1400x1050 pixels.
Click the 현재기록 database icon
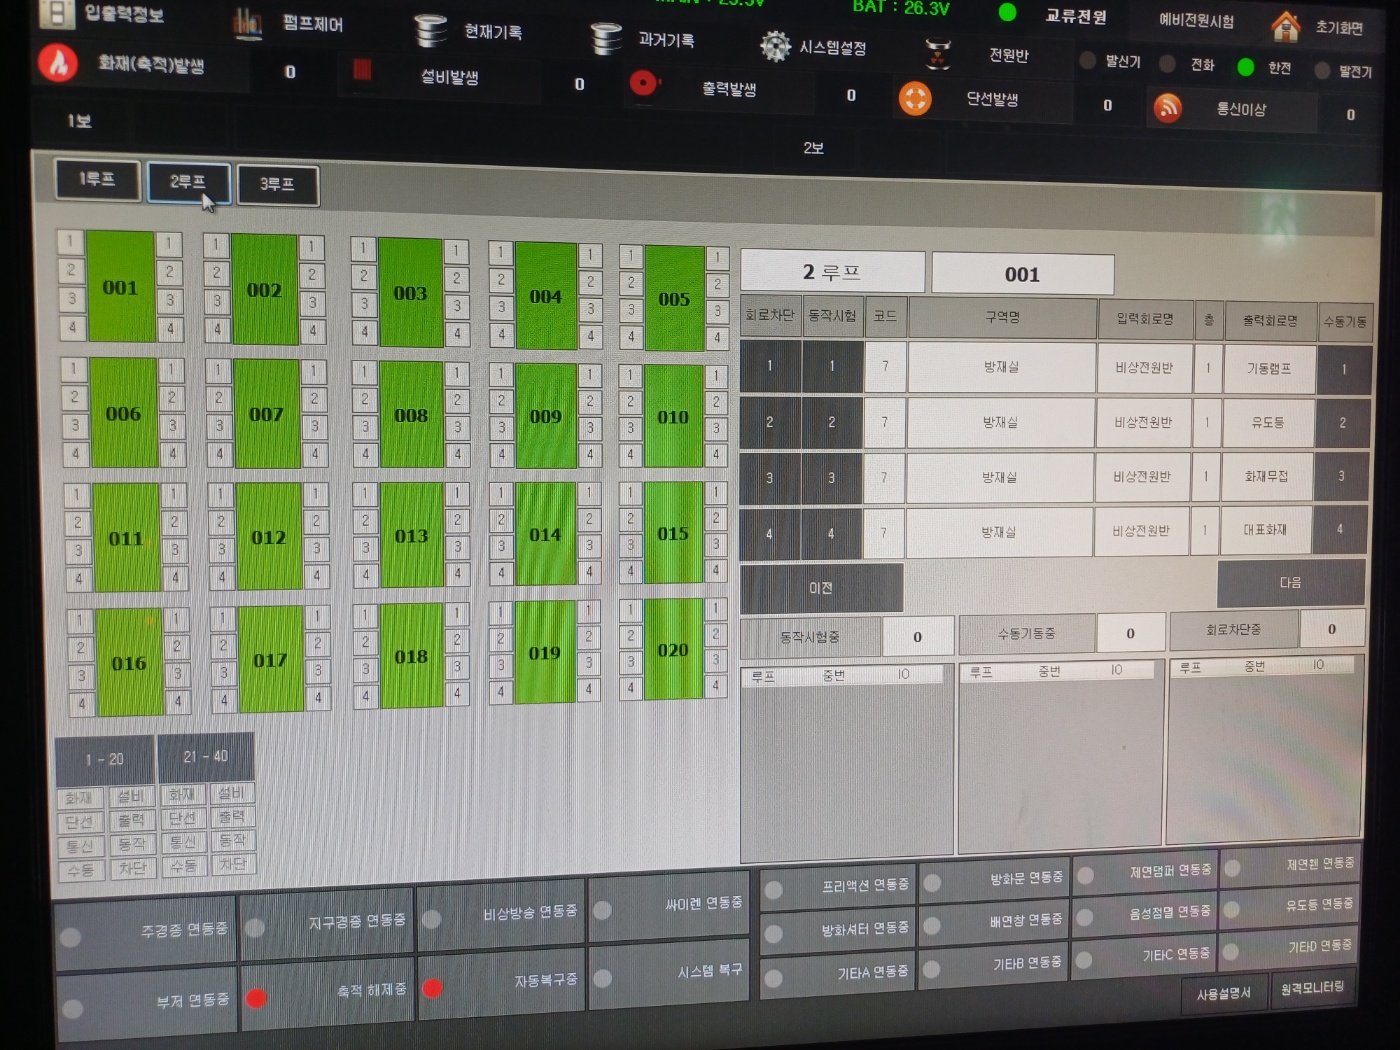431,31
